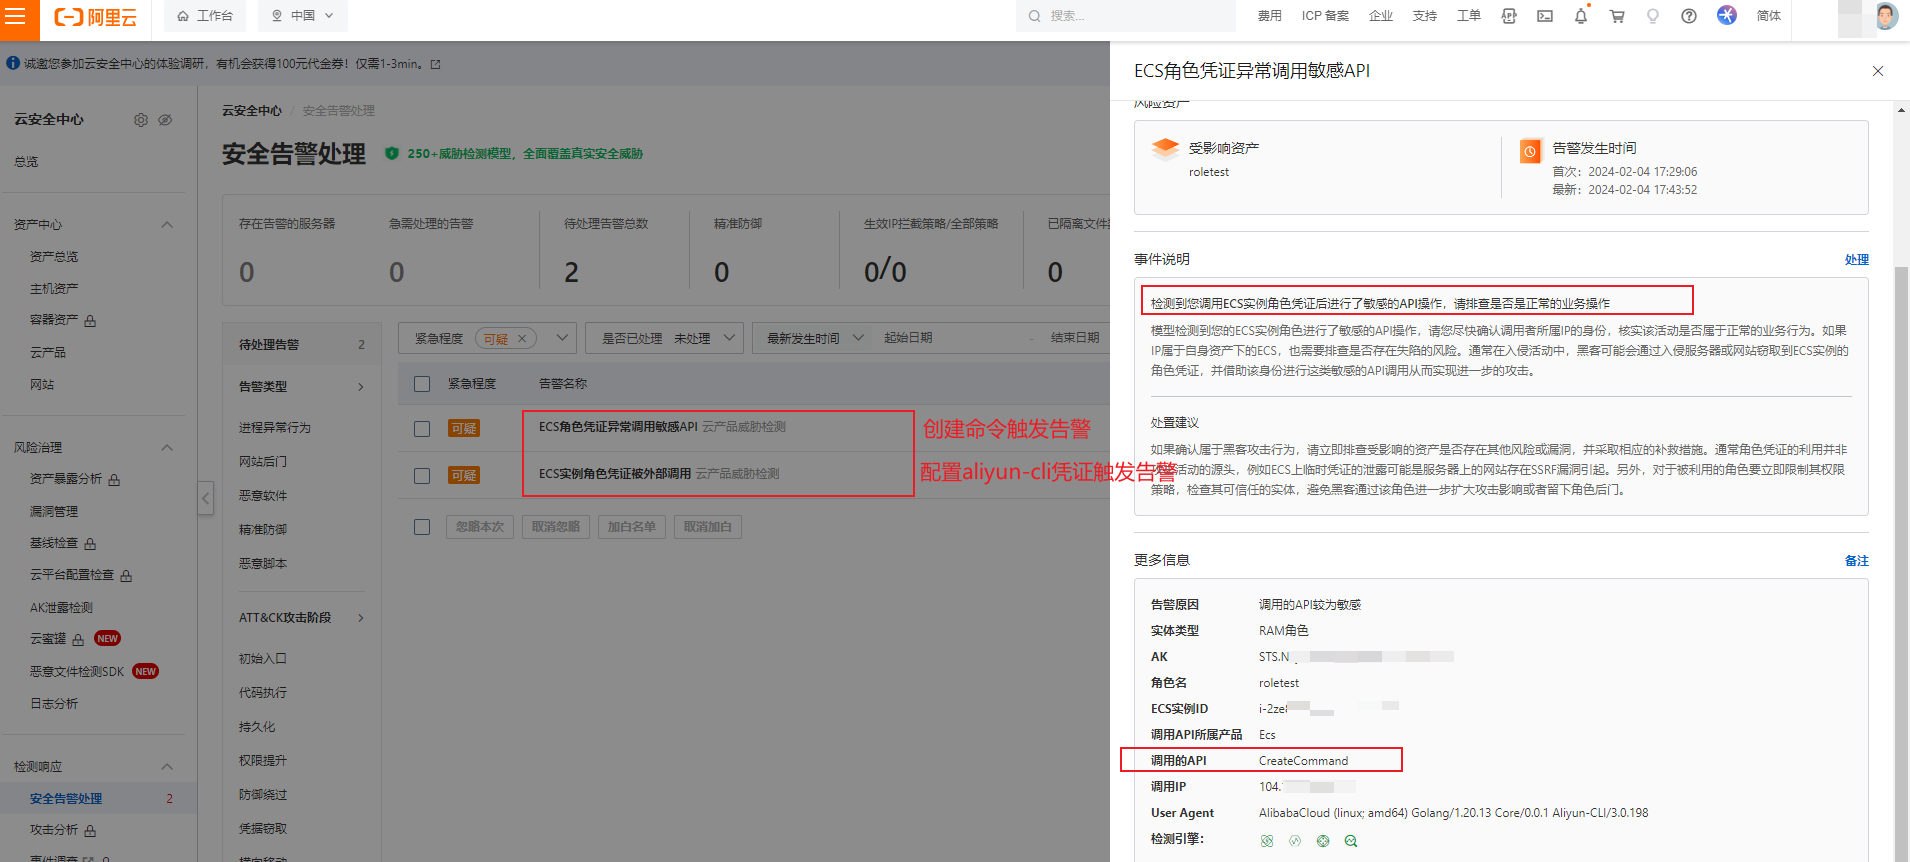Click the alert time clock icon

[1530, 151]
